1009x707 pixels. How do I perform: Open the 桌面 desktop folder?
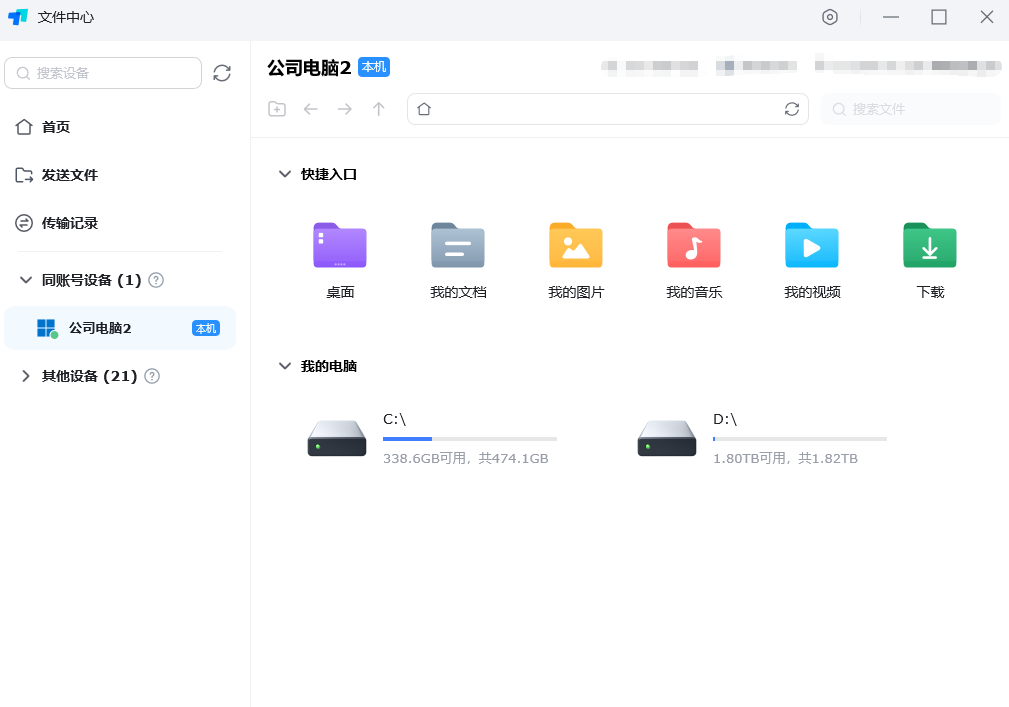tap(340, 261)
